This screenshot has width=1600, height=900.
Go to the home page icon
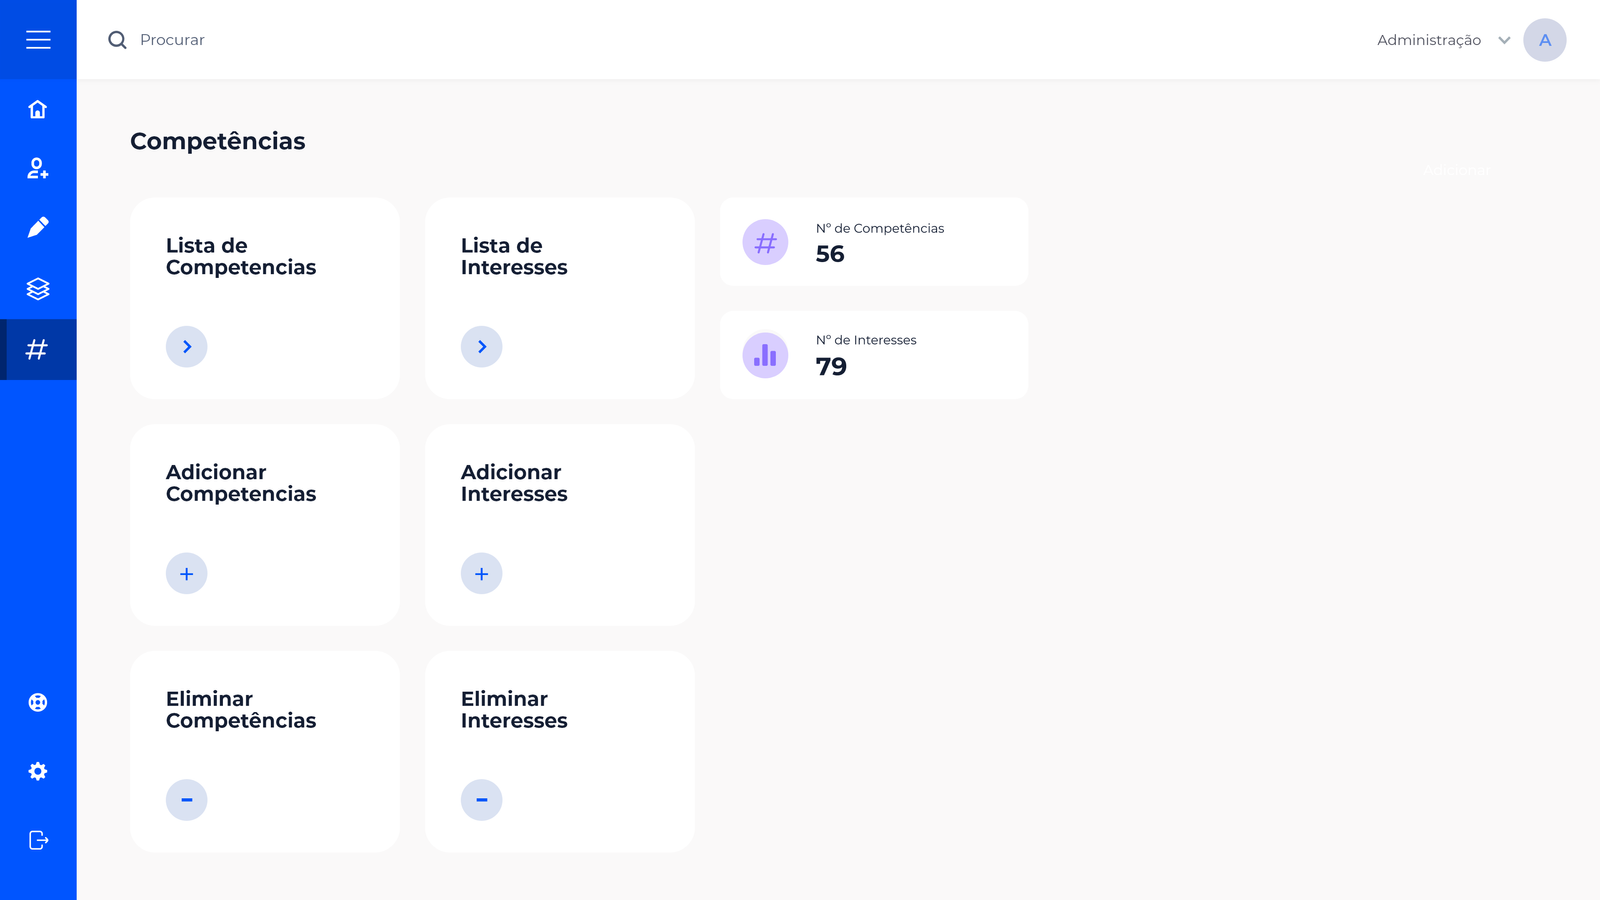coord(38,109)
